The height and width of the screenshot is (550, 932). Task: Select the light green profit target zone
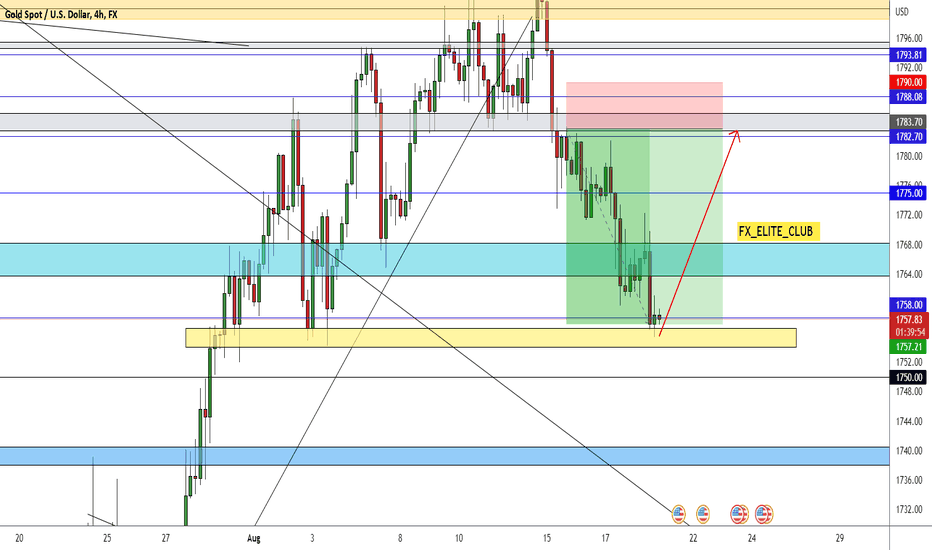pyautogui.click(x=687, y=227)
